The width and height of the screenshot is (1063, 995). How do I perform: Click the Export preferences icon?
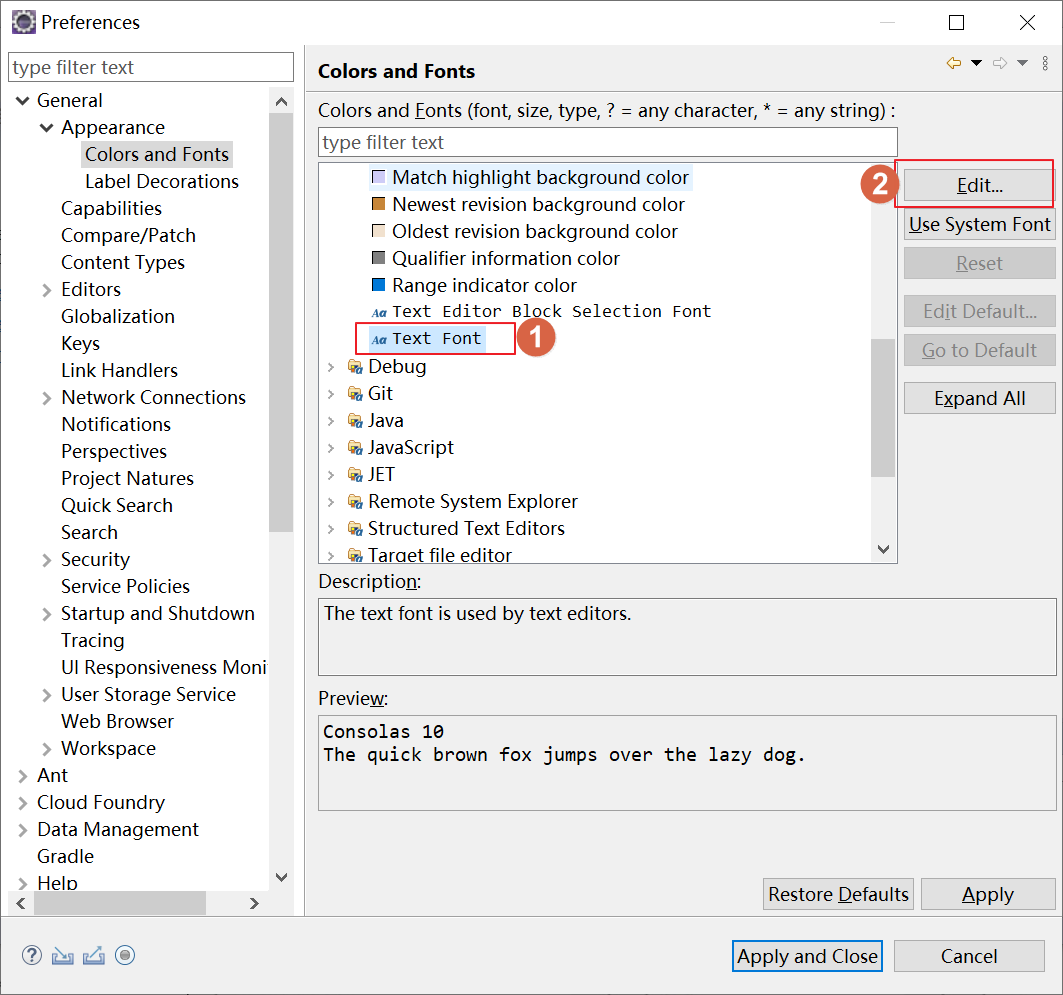pos(94,955)
